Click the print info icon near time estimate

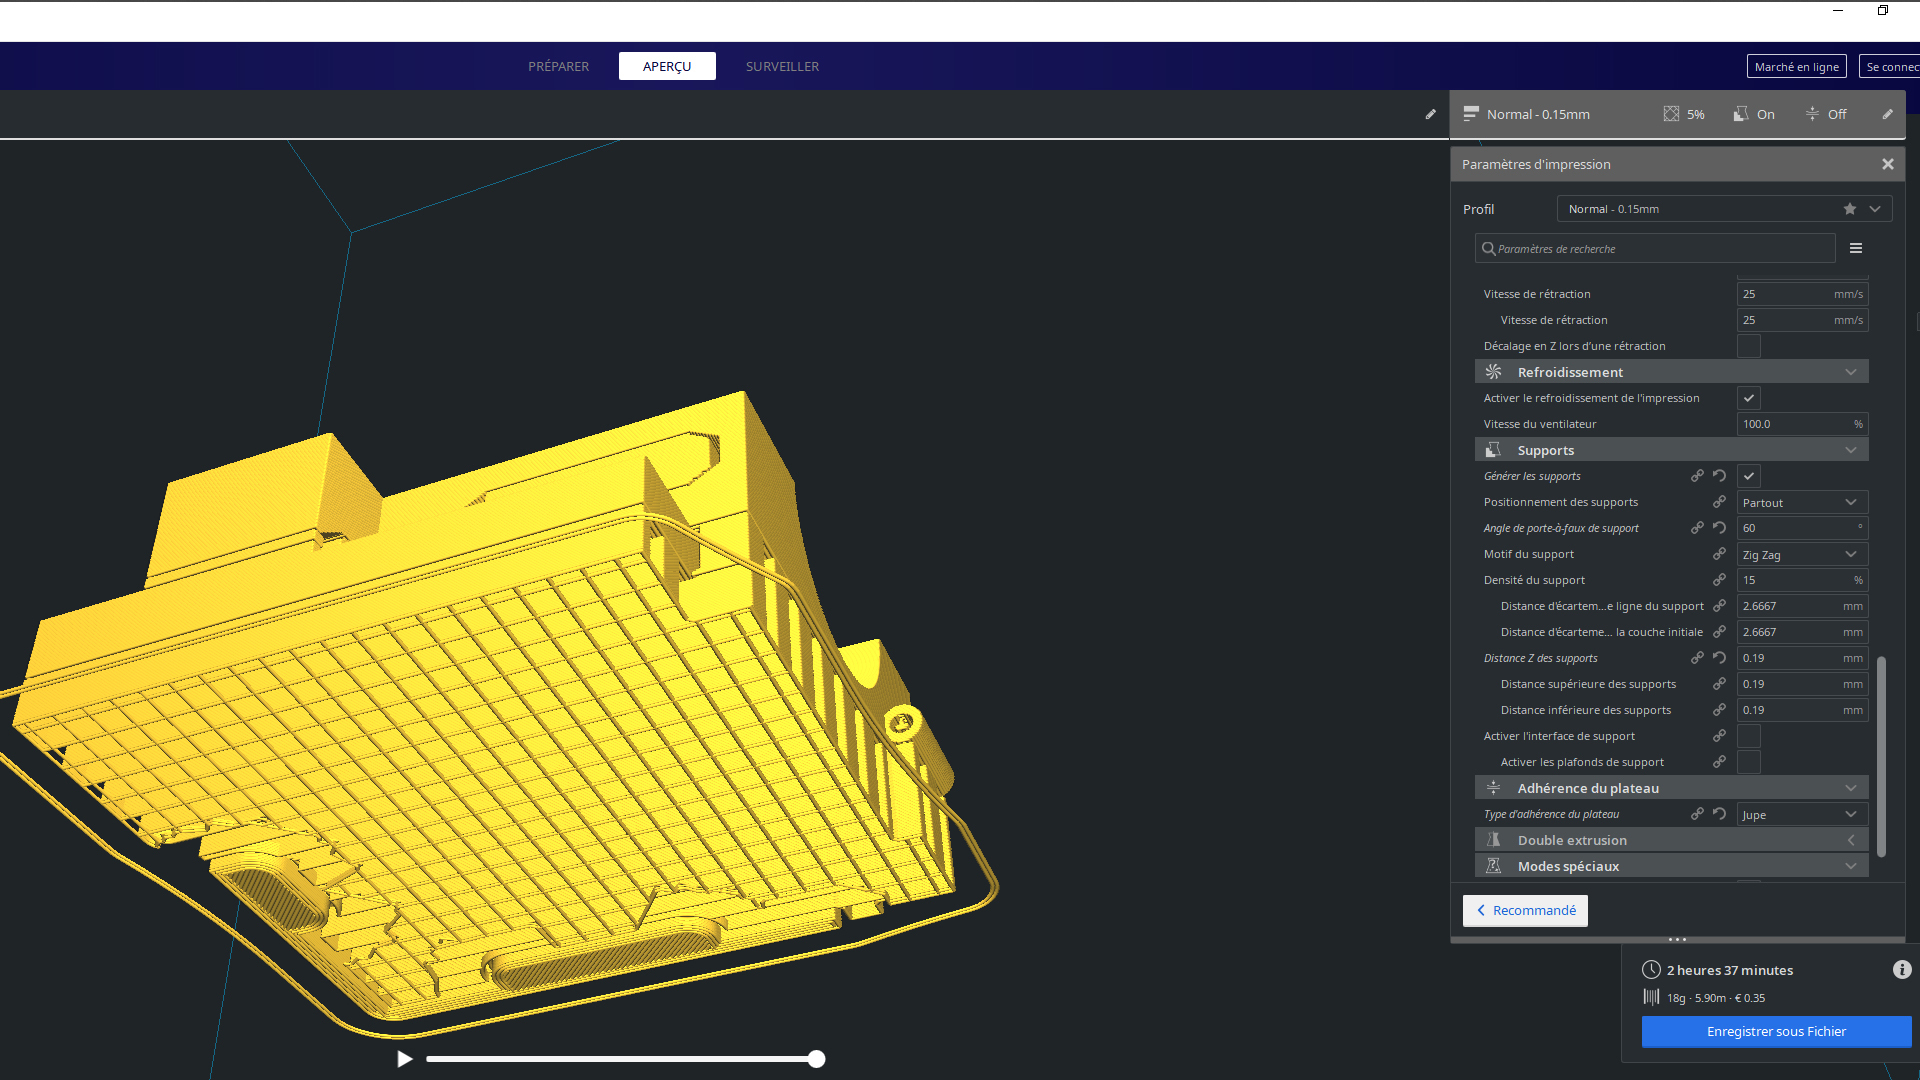point(1901,970)
